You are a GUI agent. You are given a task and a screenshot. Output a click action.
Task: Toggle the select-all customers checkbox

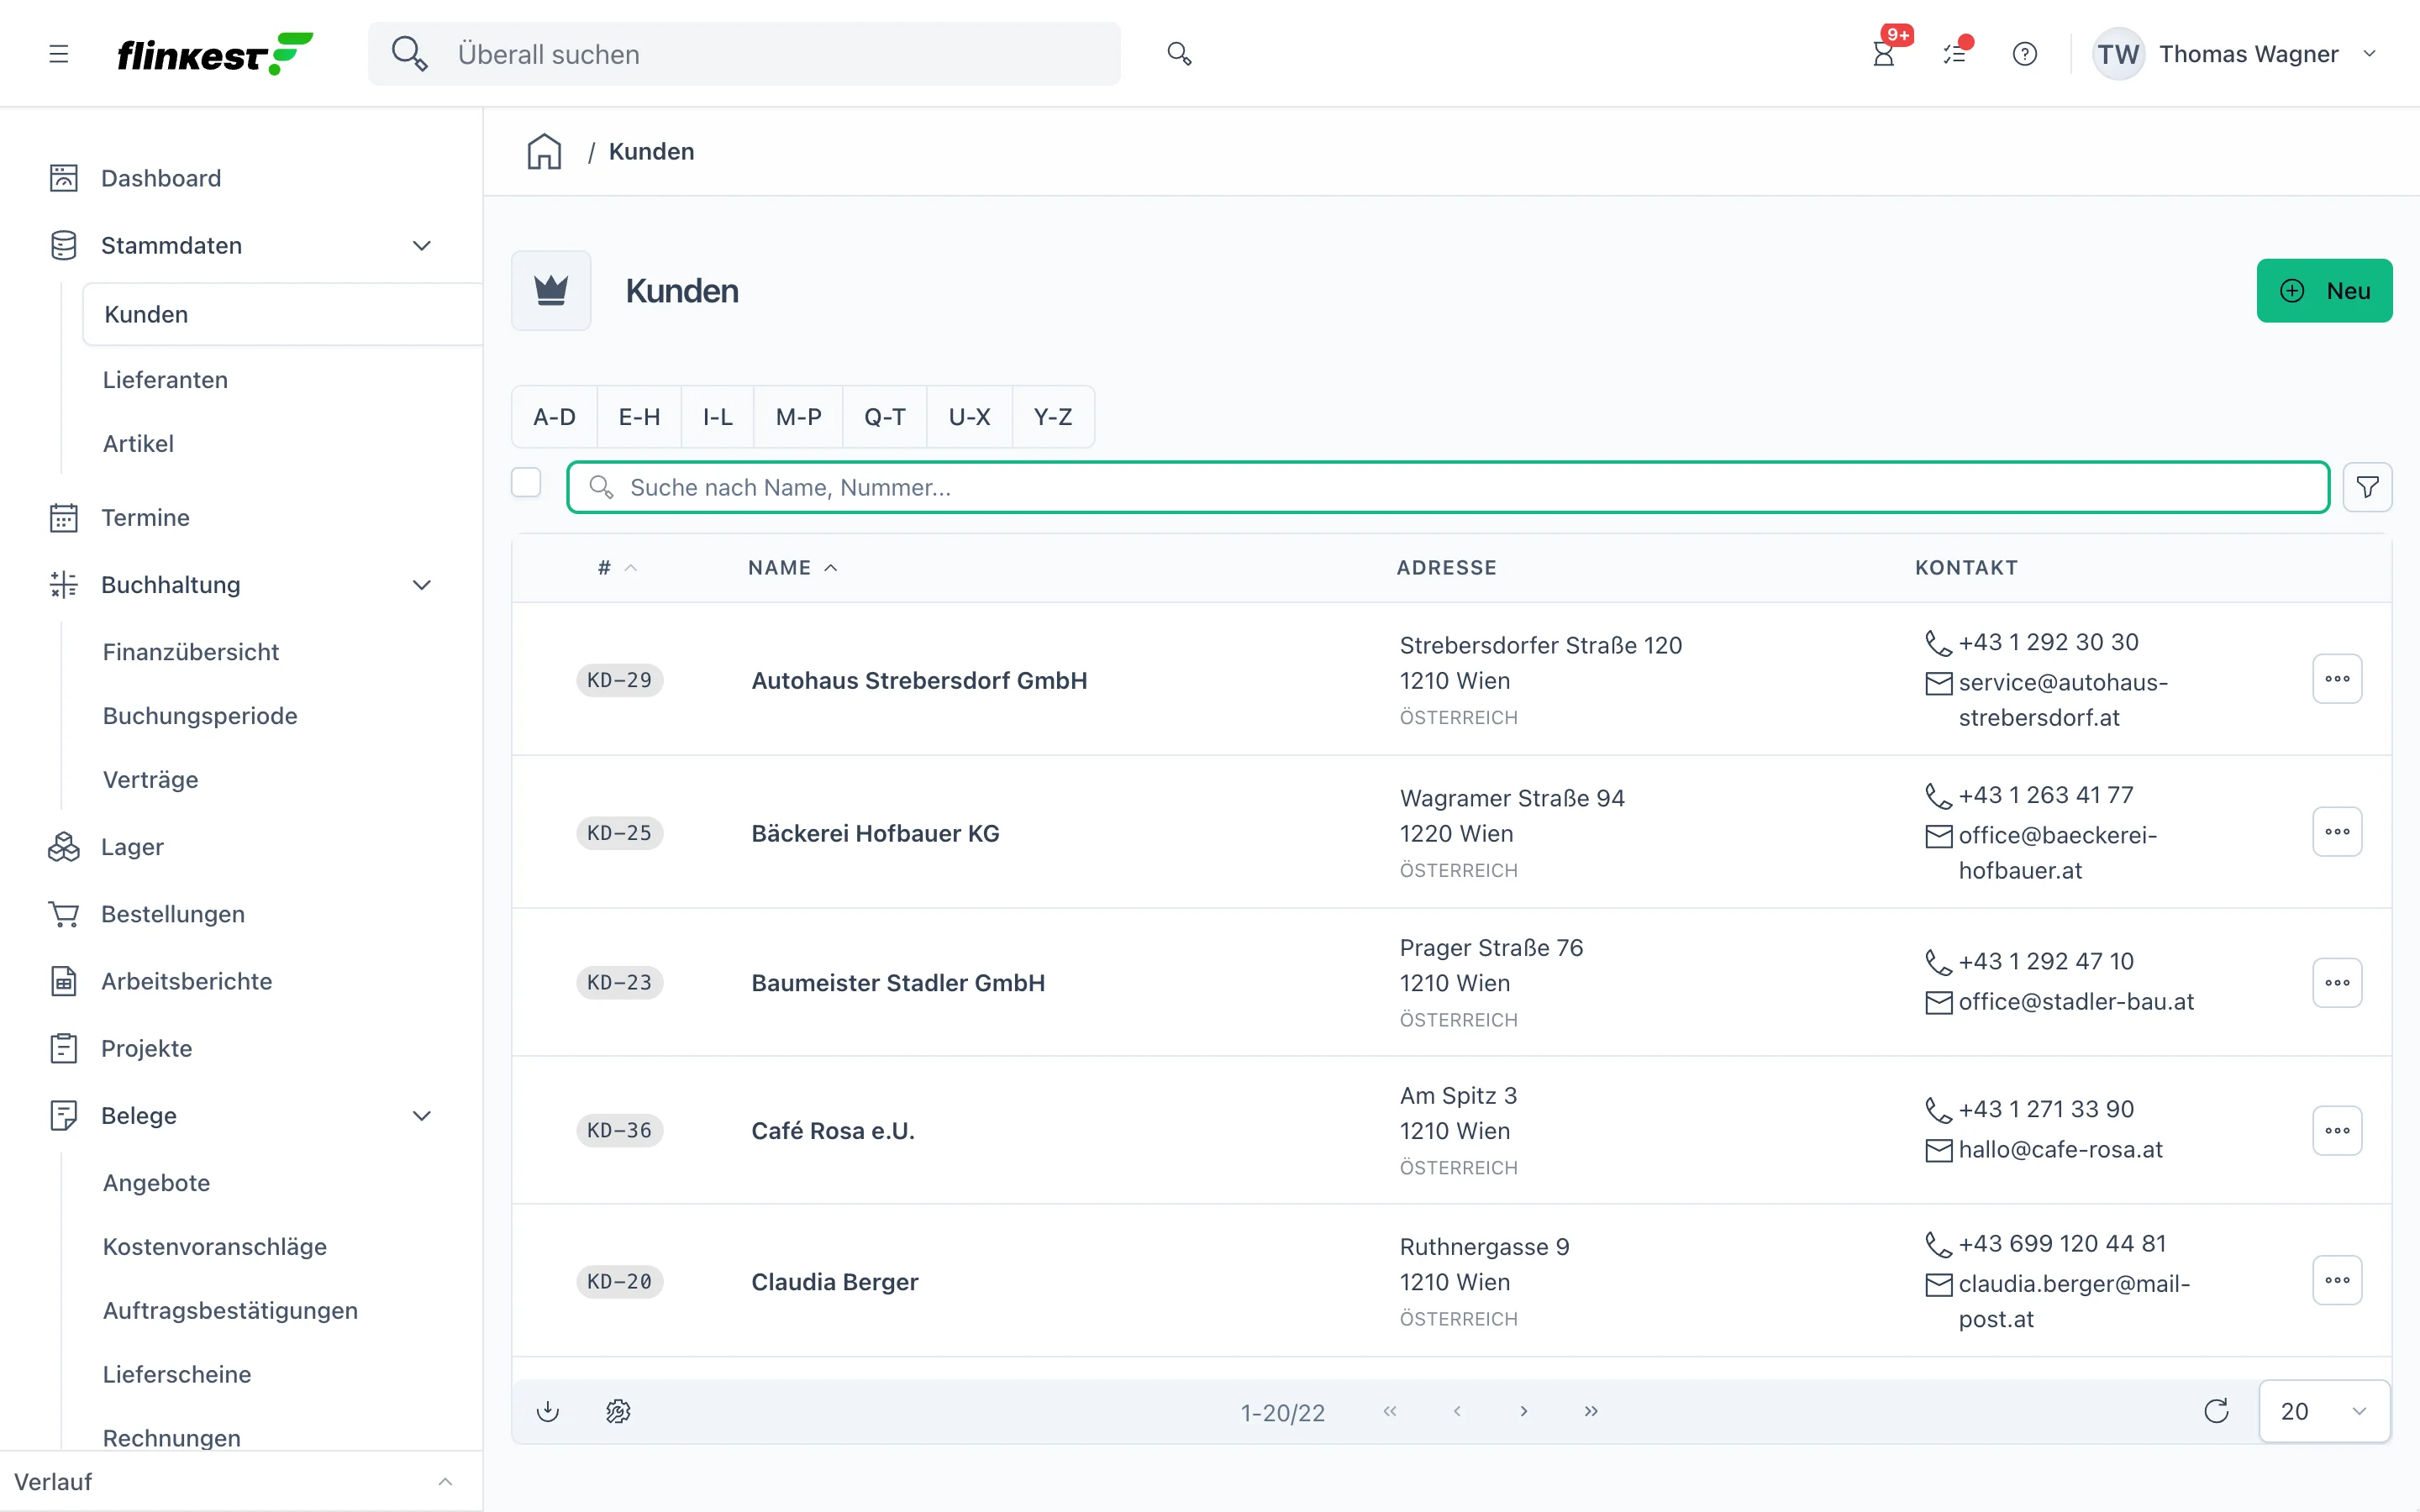pos(526,483)
